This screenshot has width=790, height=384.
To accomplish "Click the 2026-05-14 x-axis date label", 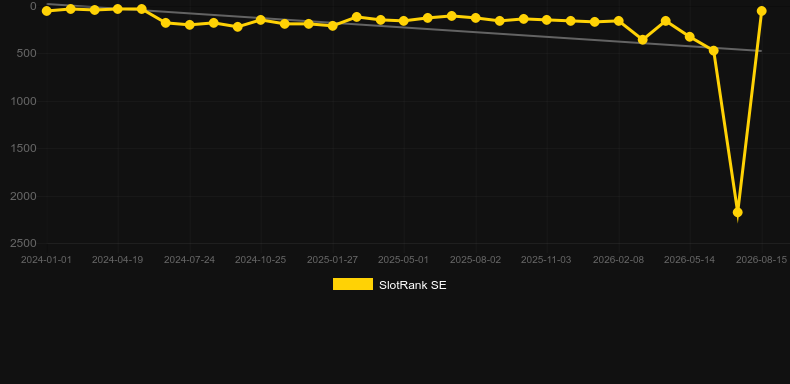I will [x=689, y=260].
